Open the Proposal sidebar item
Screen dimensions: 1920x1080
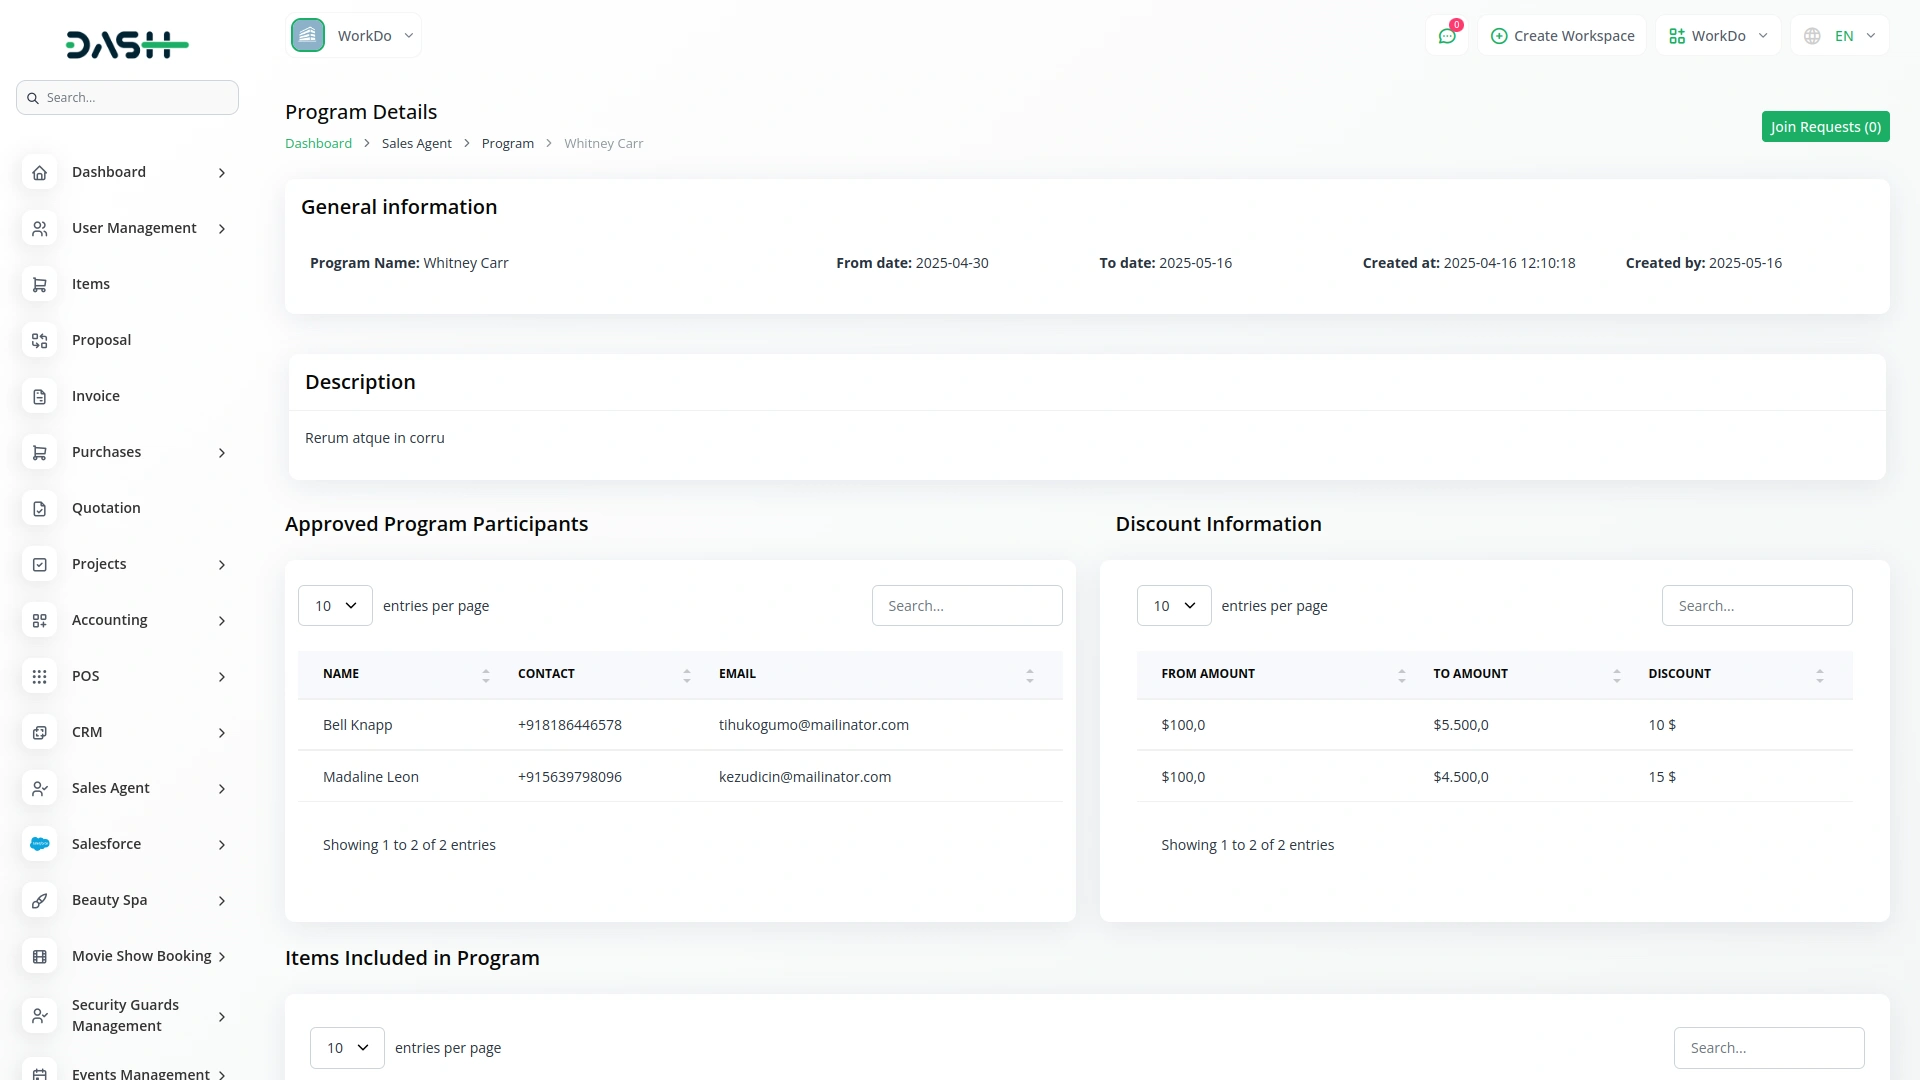click(x=101, y=340)
